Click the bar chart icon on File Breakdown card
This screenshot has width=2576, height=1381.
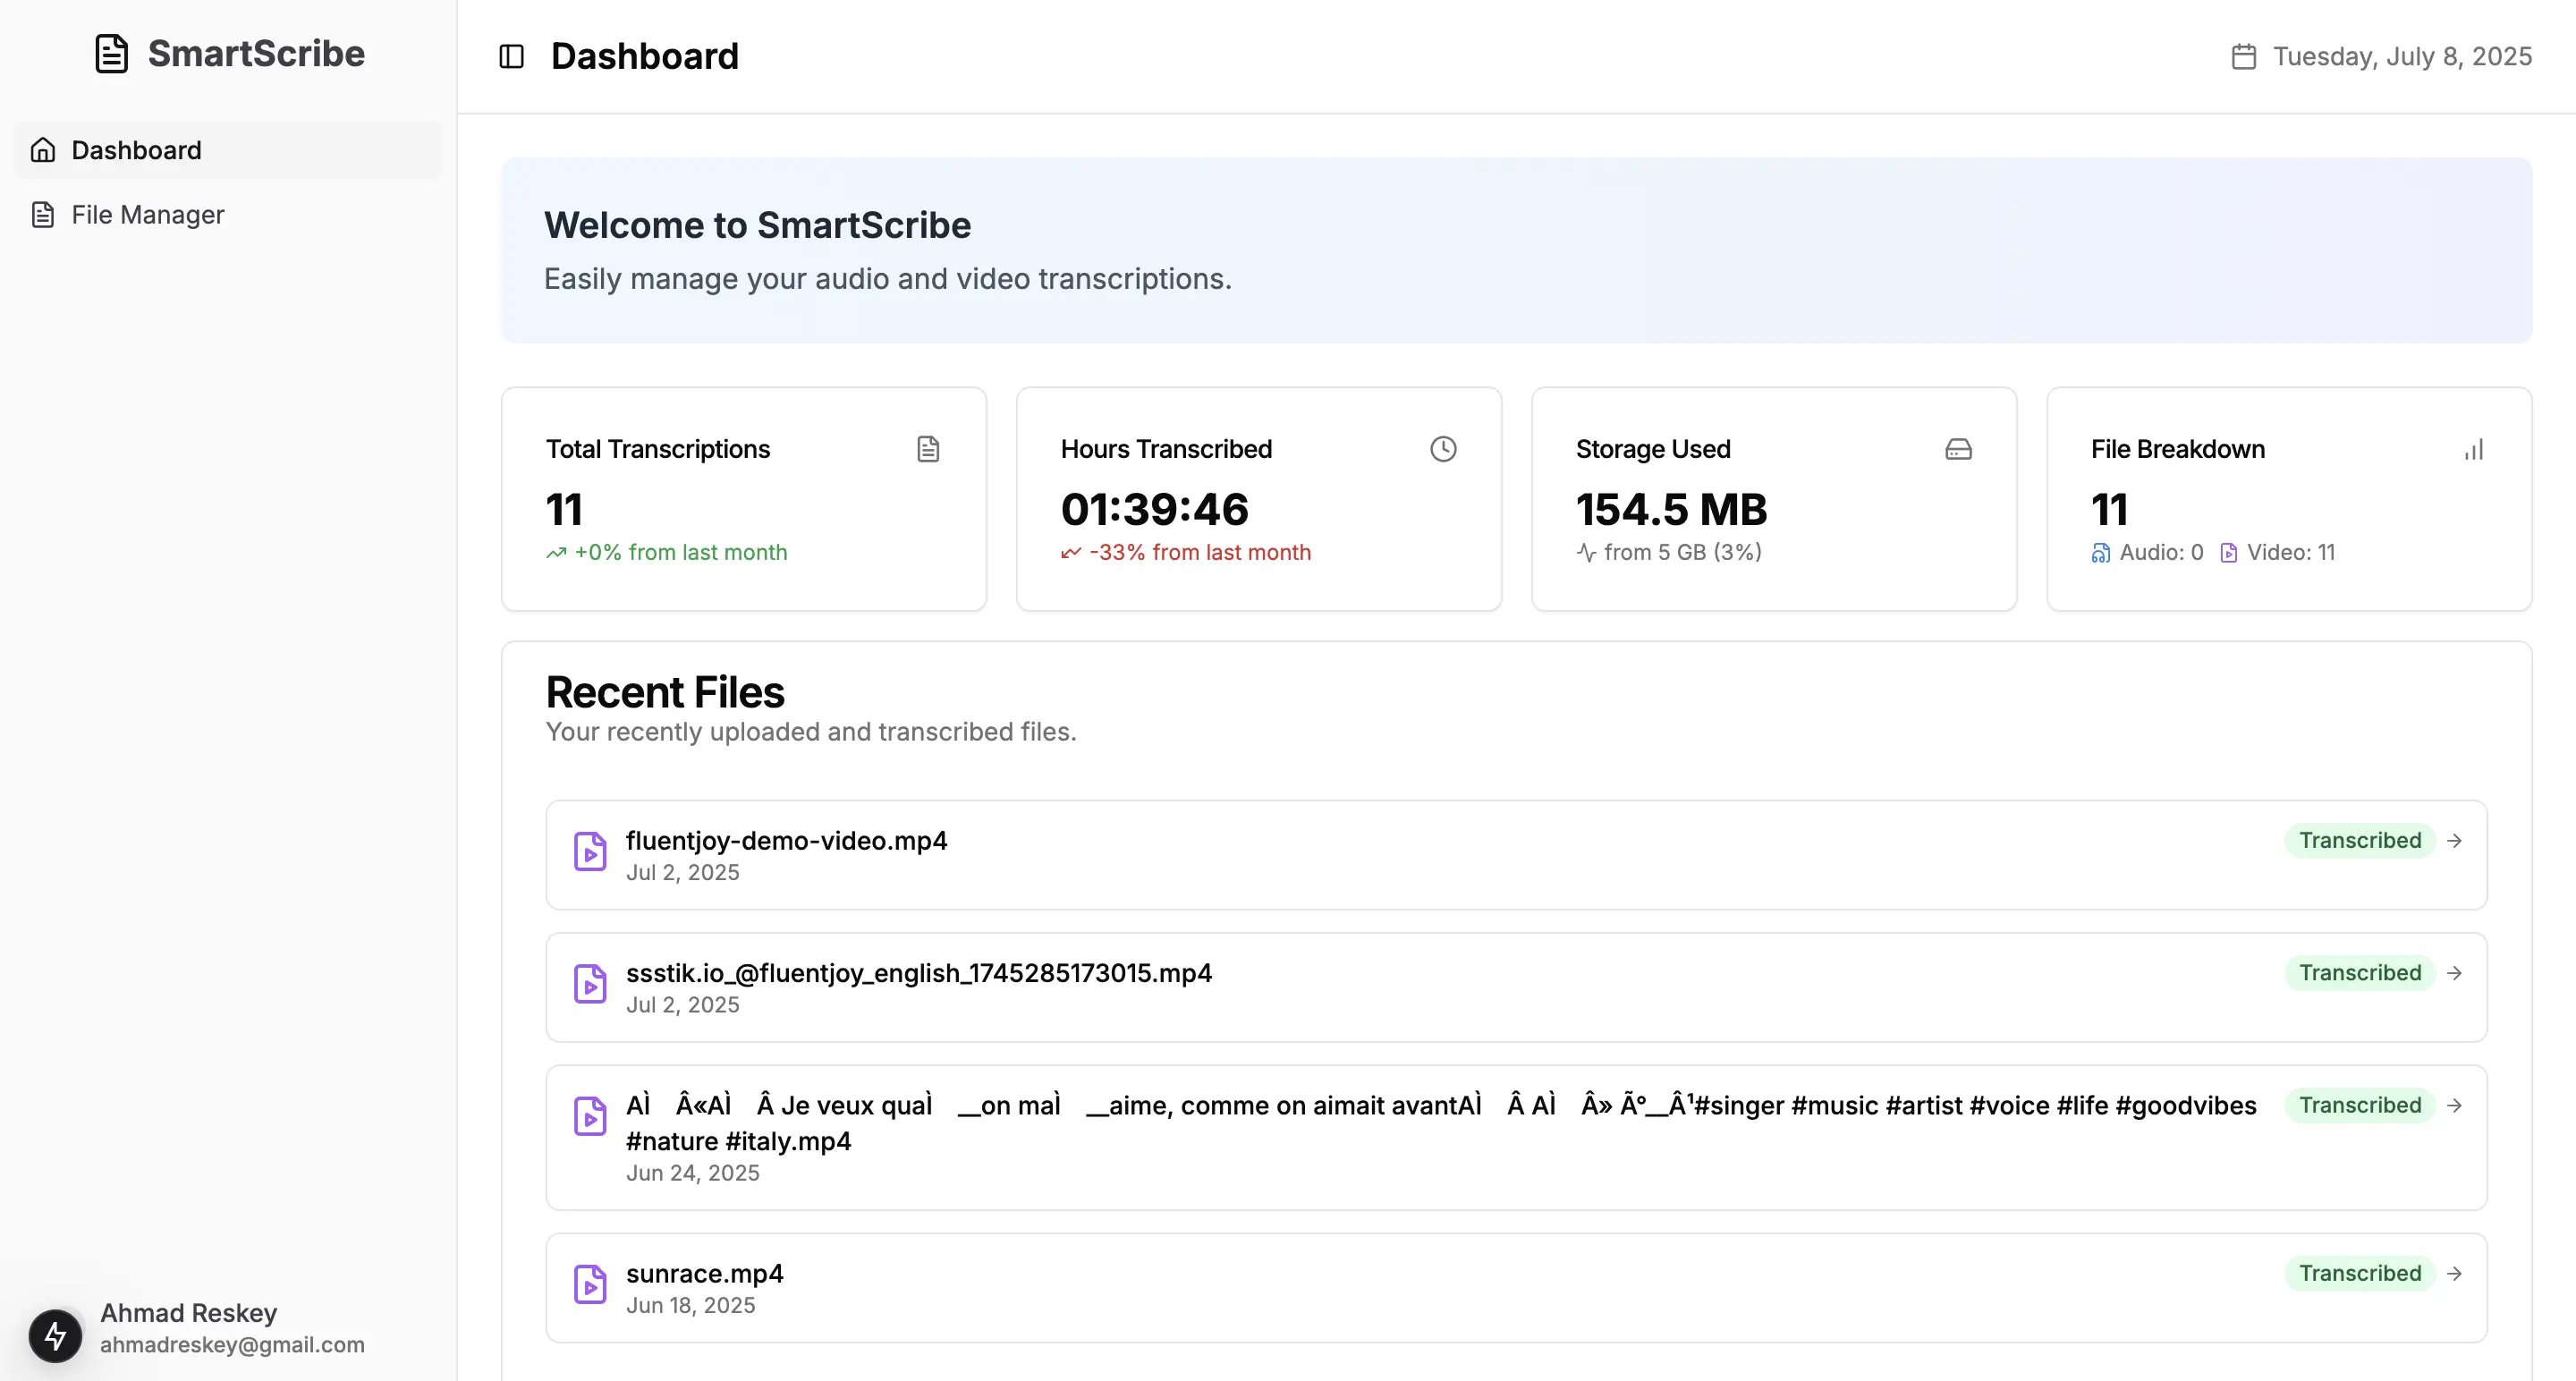2474,449
